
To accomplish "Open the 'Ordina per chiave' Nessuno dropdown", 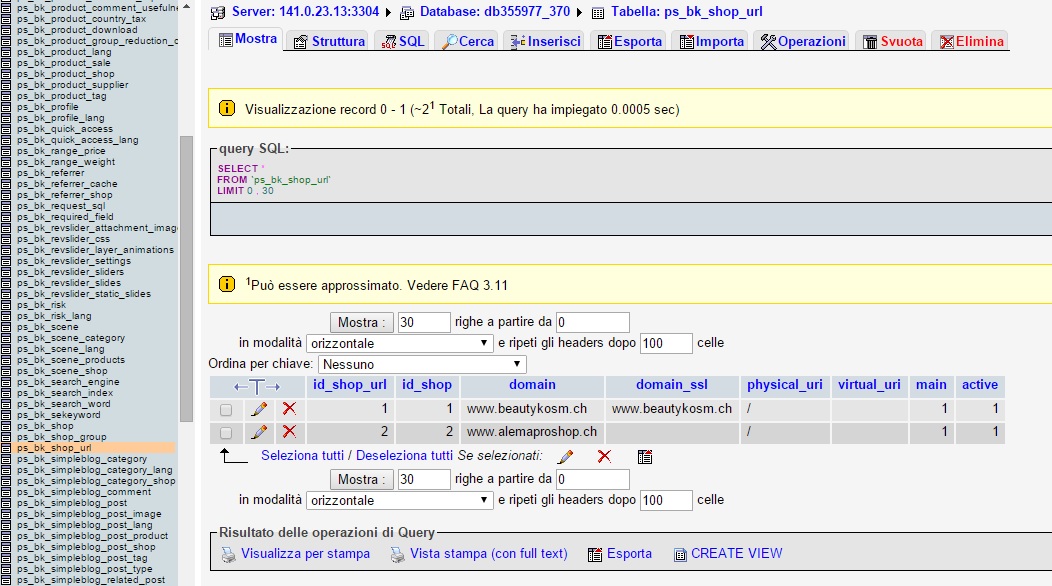I will 423,364.
